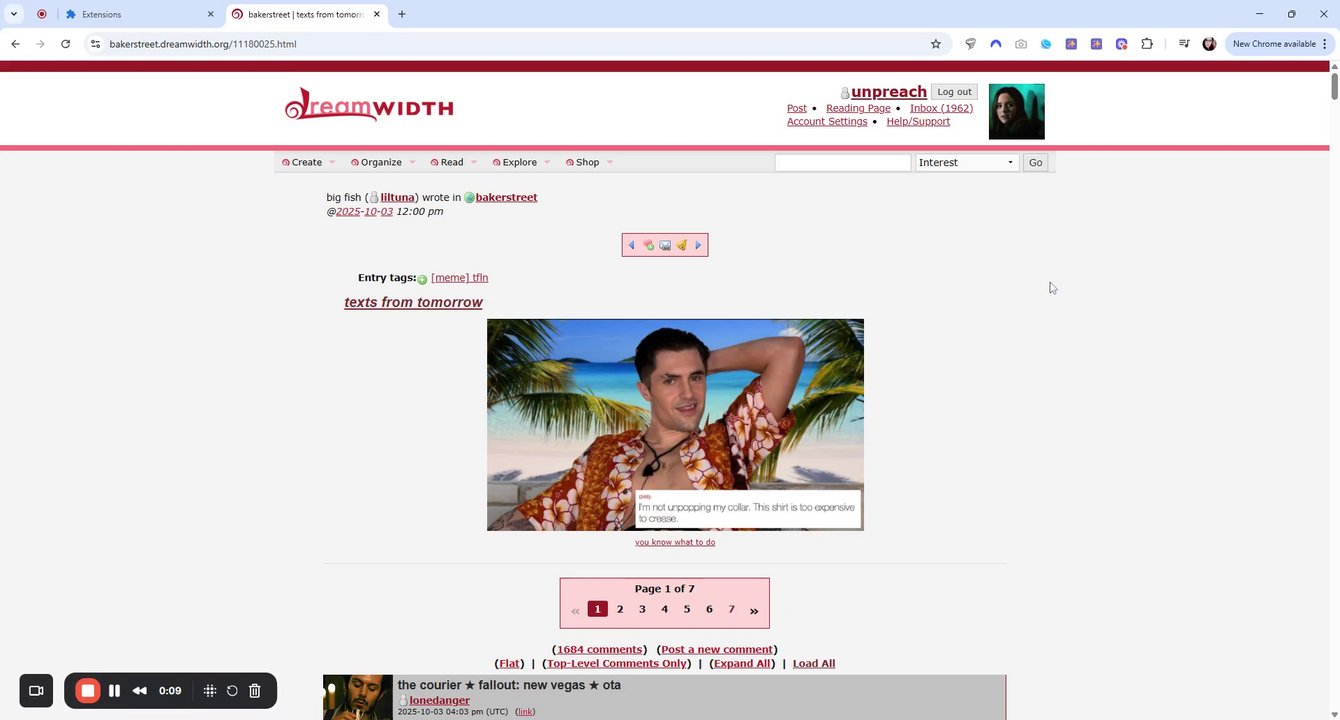Screen dimensions: 1340x720
Task: Open the media control playlist icon
Action: (1184, 44)
